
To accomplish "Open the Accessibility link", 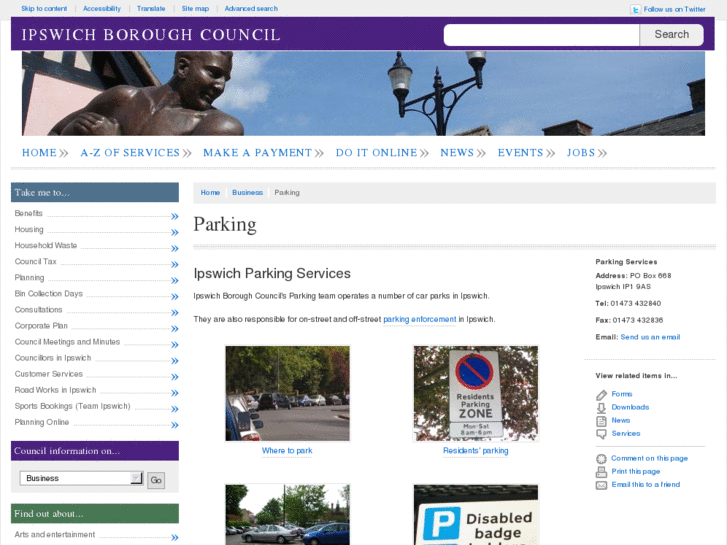I will click(x=102, y=8).
